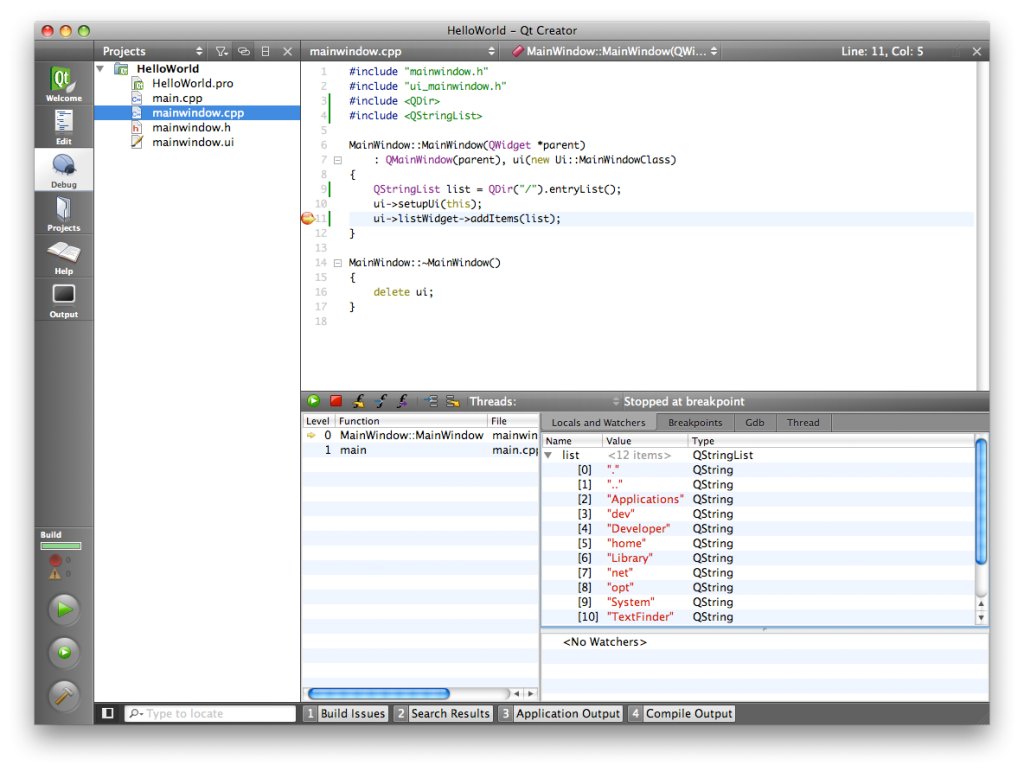Select main.cpp in the project tree
This screenshot has height=772, width=1024.
pos(177,98)
